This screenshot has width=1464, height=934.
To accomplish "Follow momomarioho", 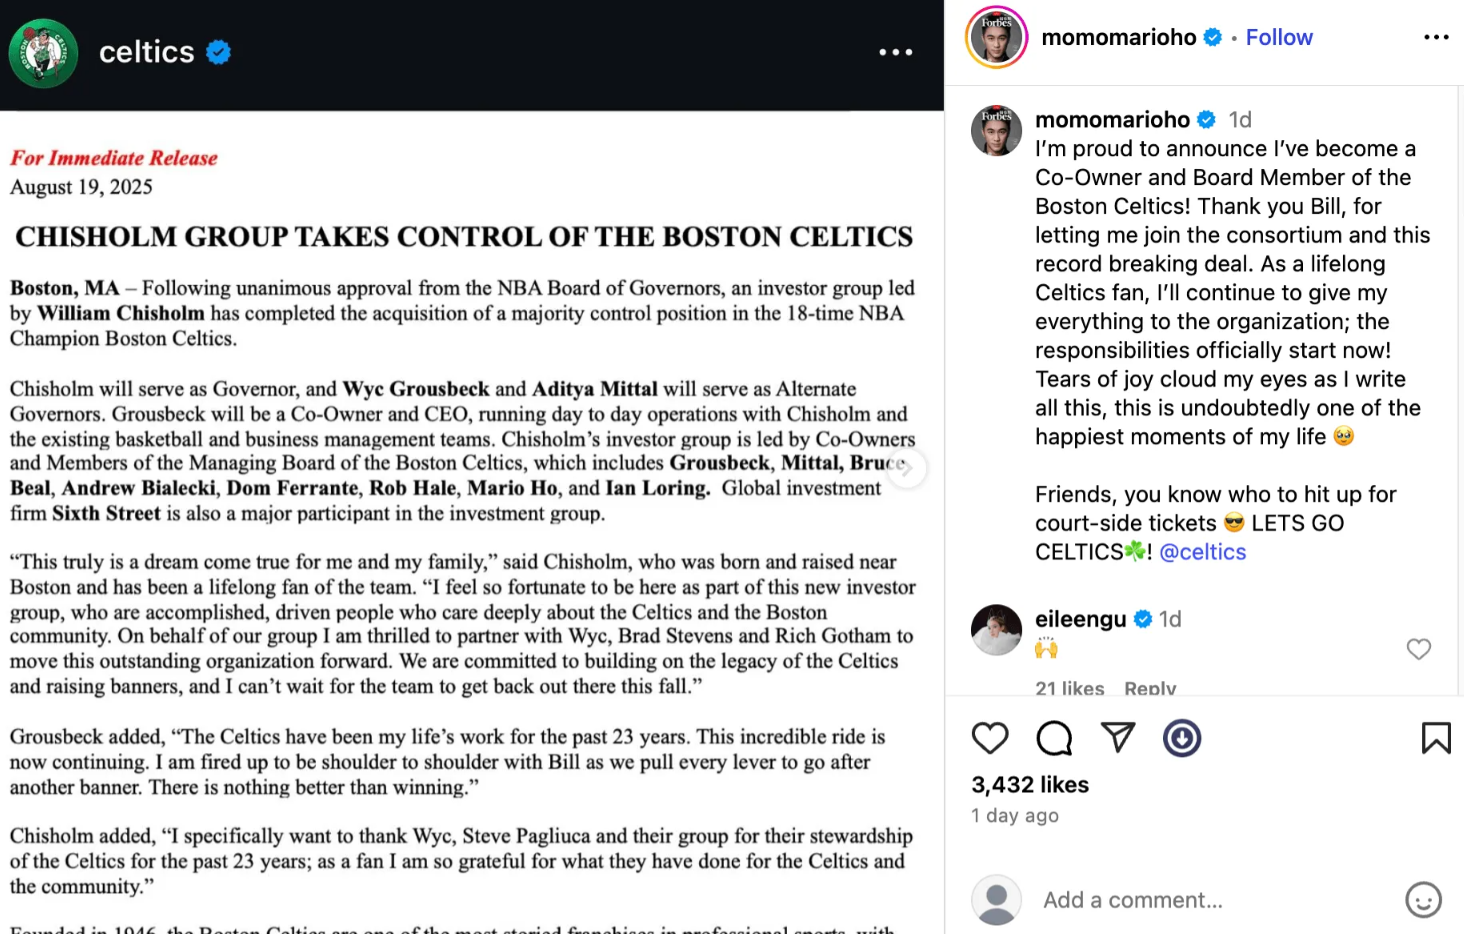I will 1278,38.
